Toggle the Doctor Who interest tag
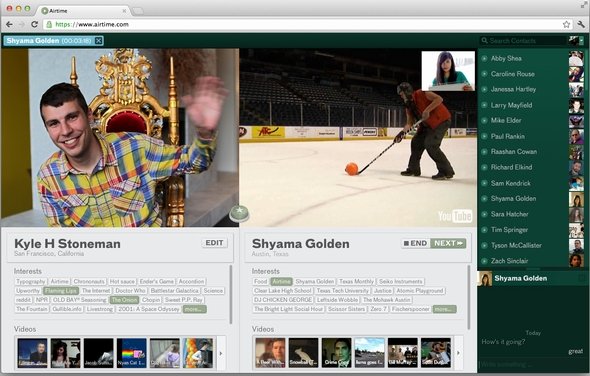This screenshot has height=376, width=590. coord(130,291)
